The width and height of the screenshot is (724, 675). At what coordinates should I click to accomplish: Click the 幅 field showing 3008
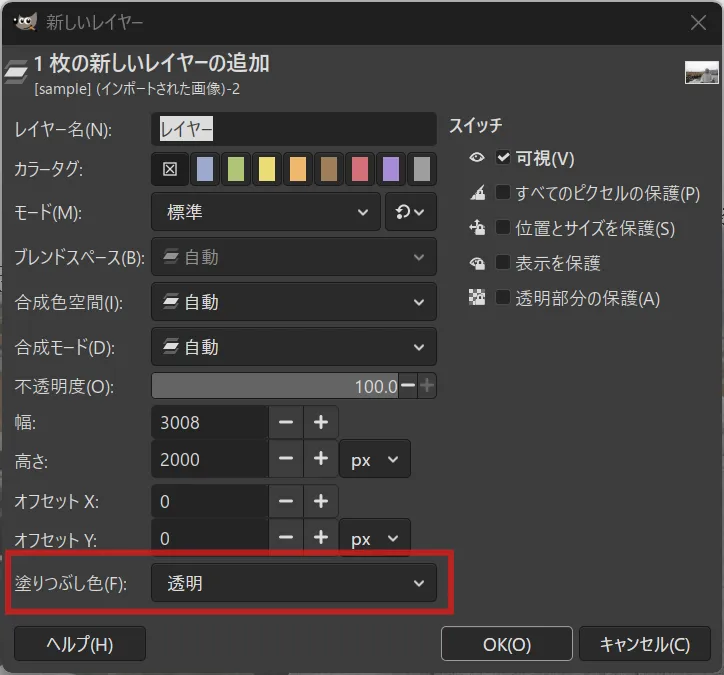pos(210,422)
